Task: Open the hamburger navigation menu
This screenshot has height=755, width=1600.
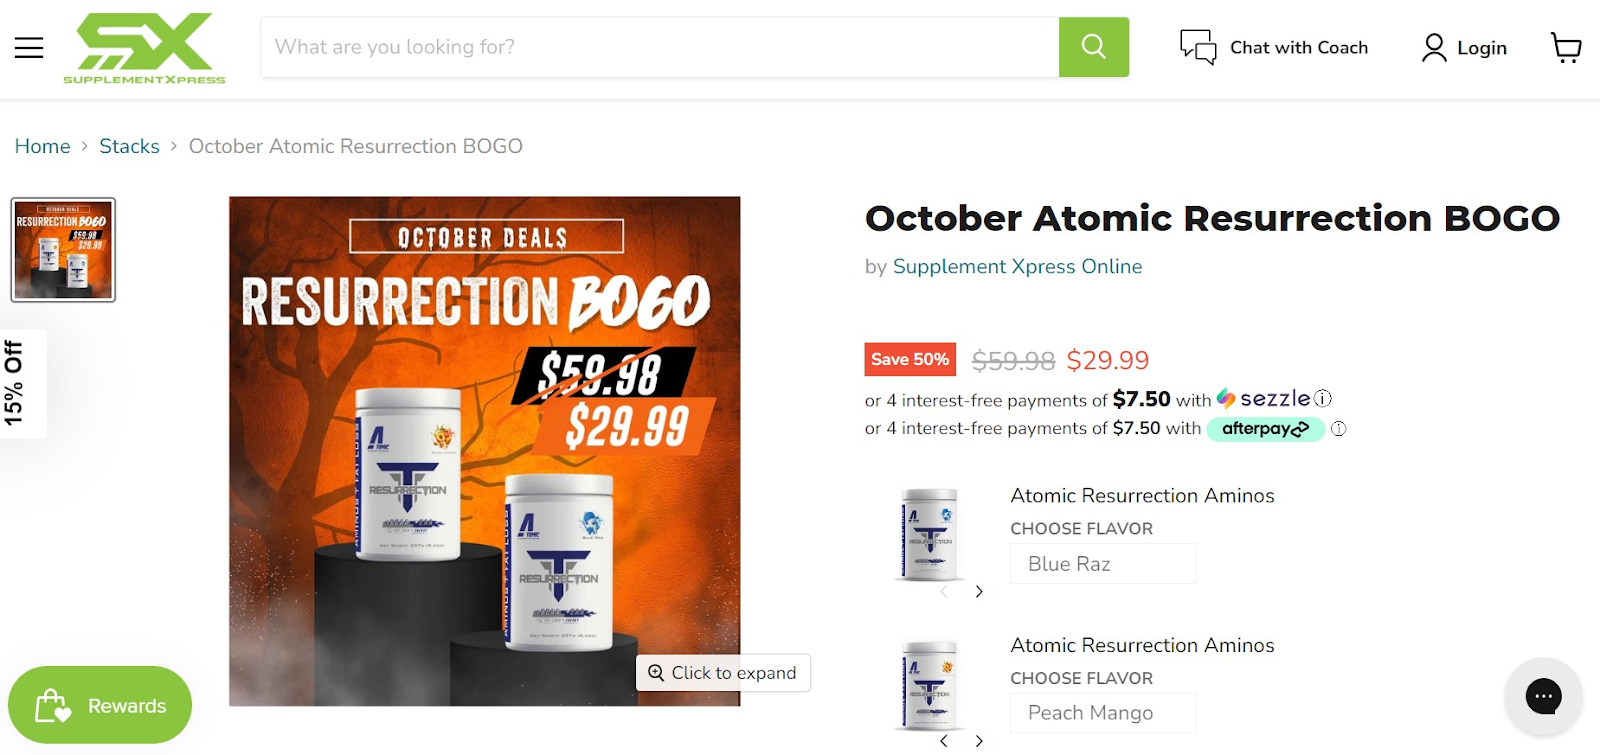Action: coord(28,47)
